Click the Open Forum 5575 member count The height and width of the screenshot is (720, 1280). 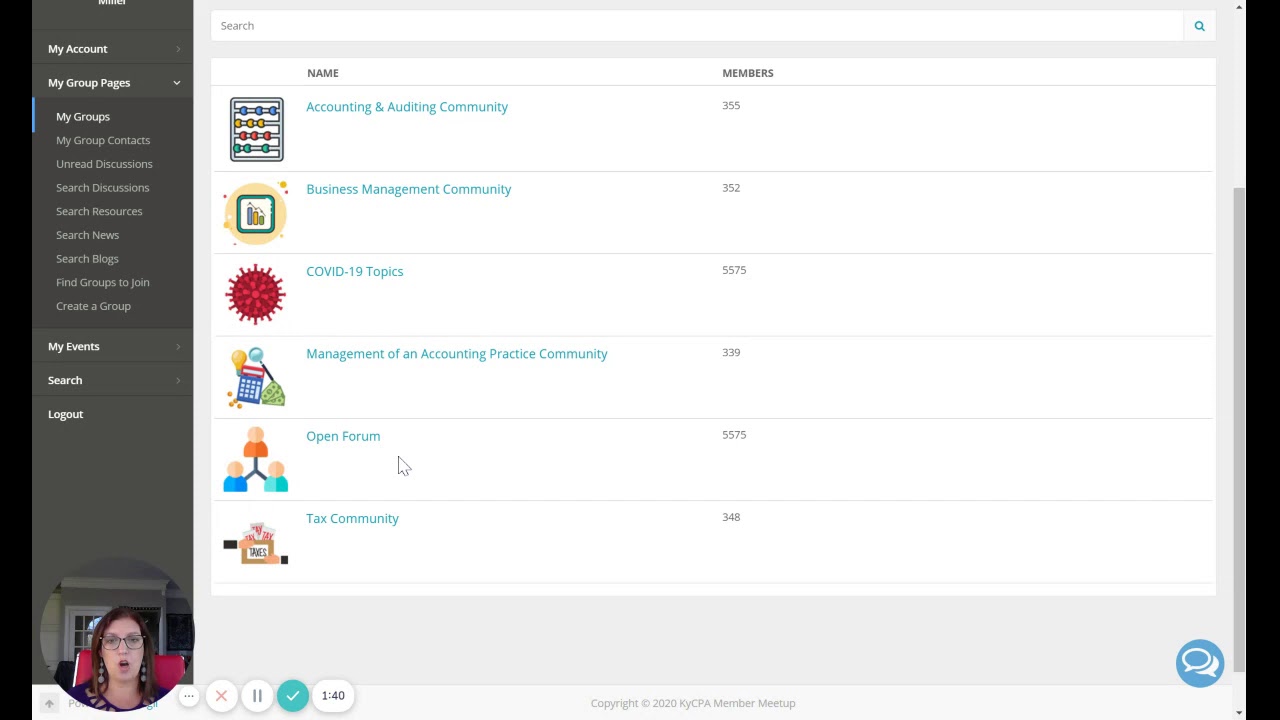tap(734, 435)
